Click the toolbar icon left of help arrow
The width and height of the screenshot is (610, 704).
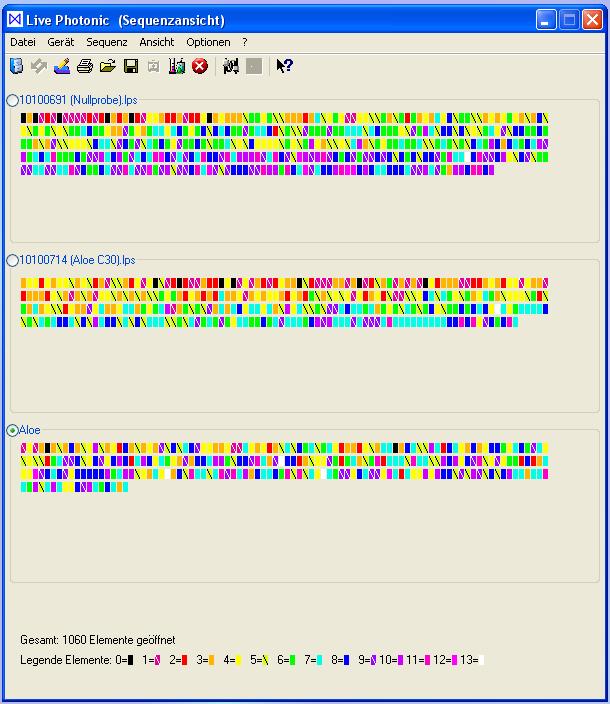tap(254, 66)
